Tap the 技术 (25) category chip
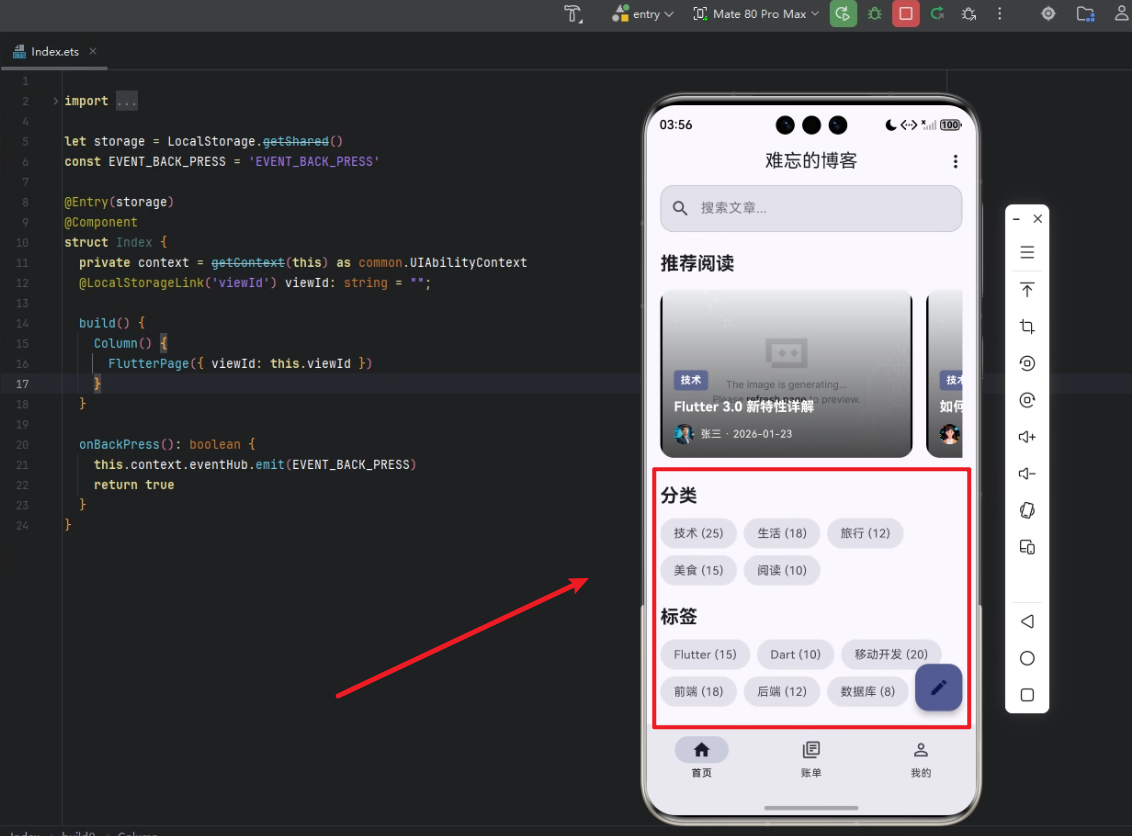The image size is (1132, 836). [x=698, y=533]
